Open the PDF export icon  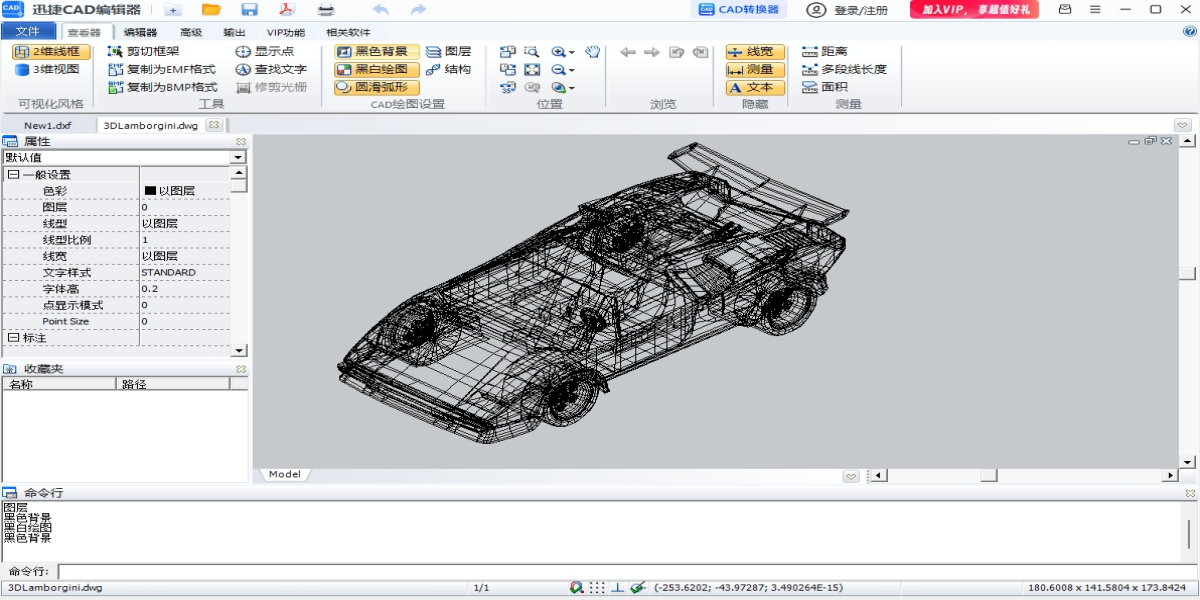pos(286,10)
